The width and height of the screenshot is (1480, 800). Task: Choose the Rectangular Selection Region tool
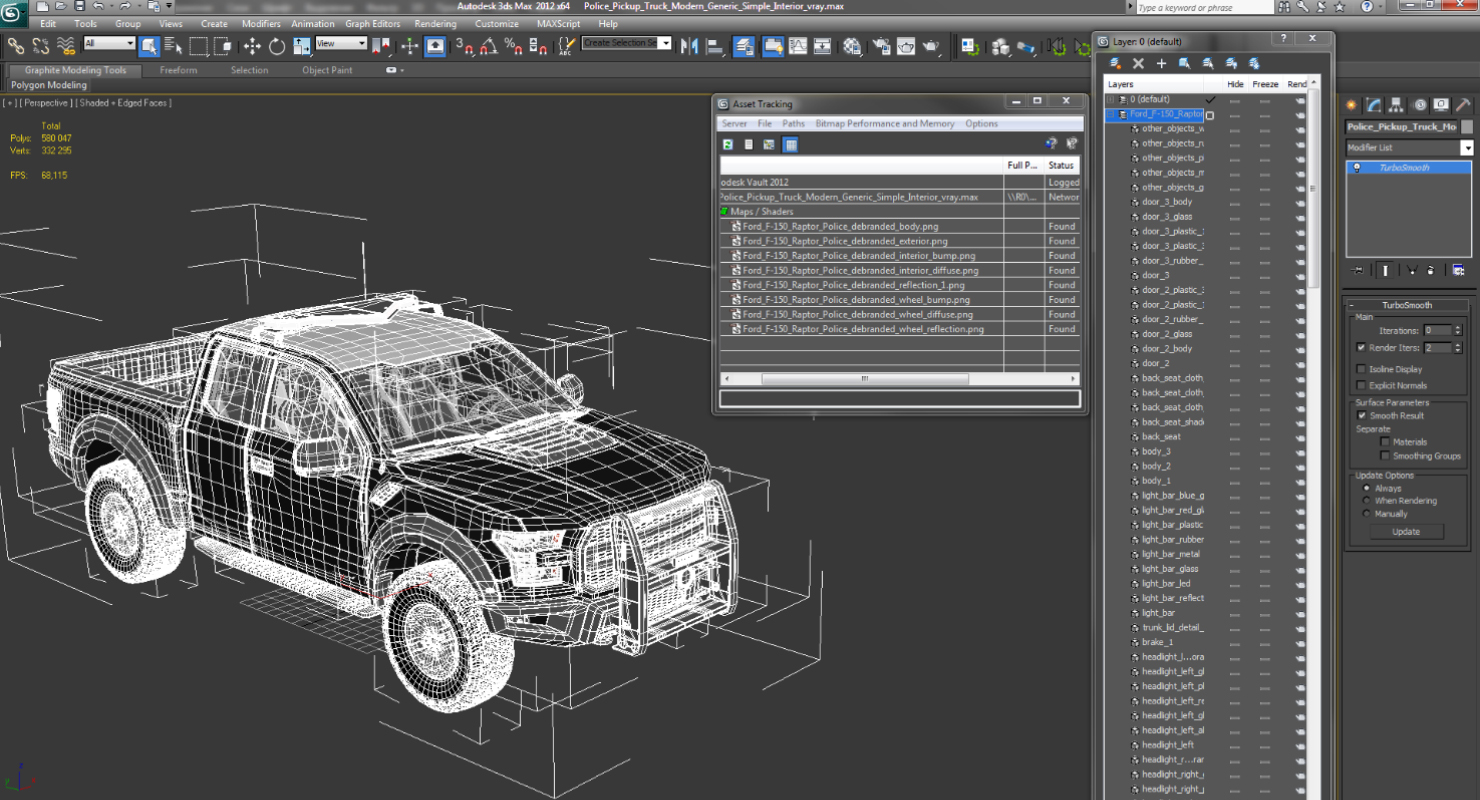tap(198, 45)
